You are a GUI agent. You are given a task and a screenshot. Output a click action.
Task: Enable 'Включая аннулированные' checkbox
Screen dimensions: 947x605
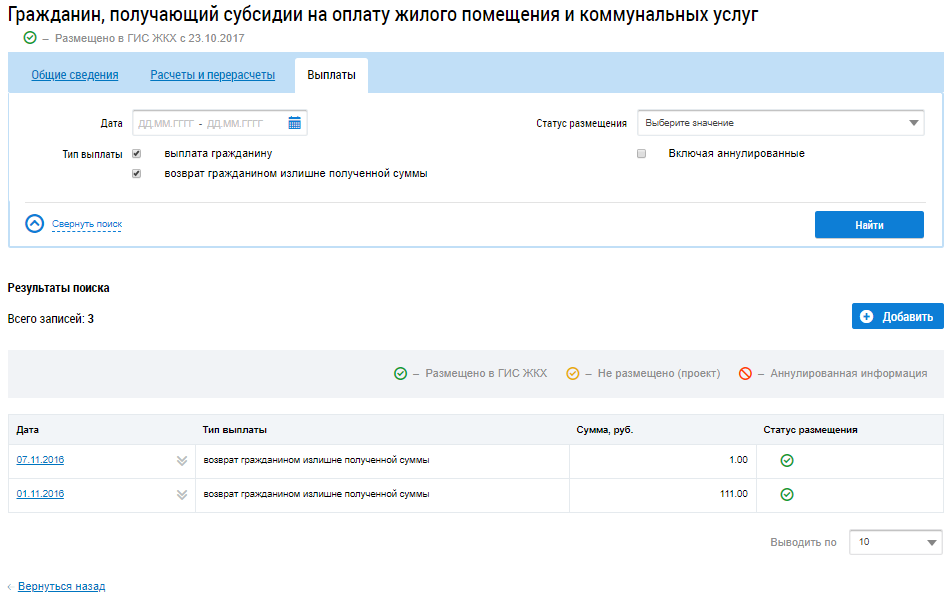tap(642, 154)
